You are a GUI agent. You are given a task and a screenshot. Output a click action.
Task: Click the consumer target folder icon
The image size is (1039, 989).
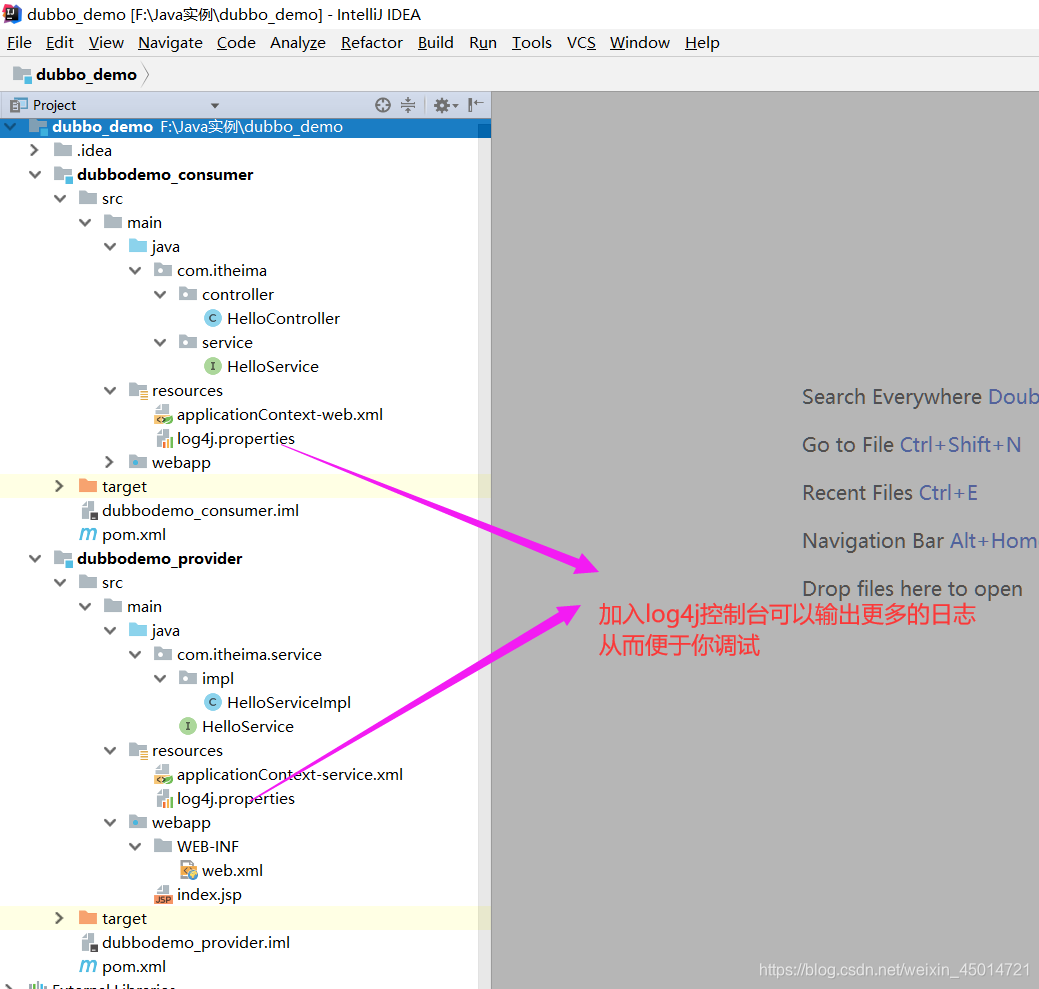point(87,486)
